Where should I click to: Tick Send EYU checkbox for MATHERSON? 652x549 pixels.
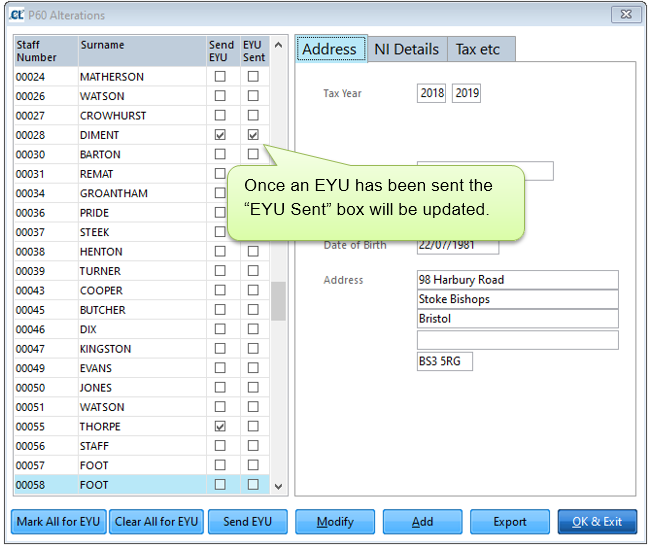pyautogui.click(x=220, y=77)
